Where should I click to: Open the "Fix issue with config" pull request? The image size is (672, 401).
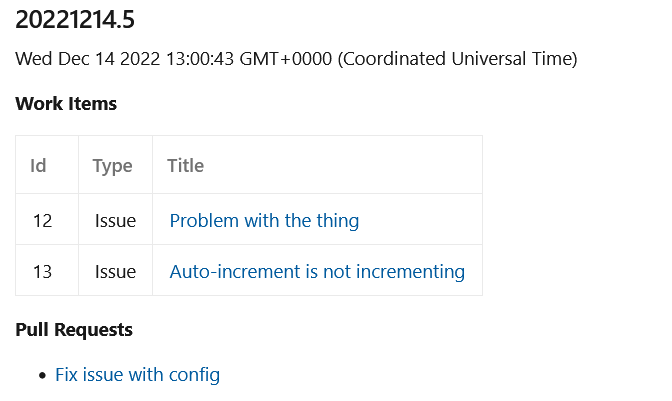coord(137,375)
